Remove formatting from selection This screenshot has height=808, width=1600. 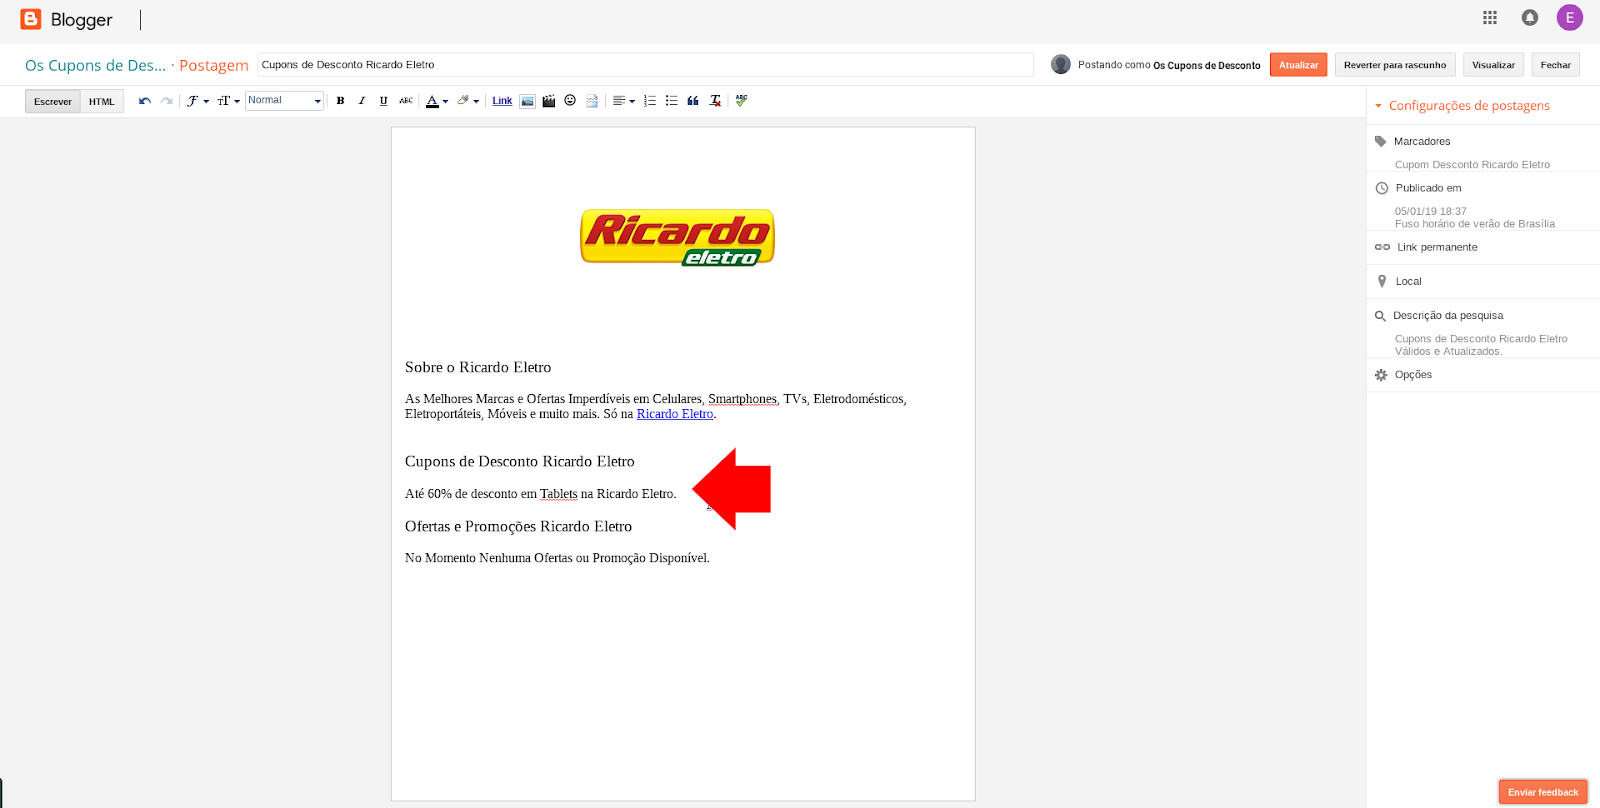pos(716,101)
